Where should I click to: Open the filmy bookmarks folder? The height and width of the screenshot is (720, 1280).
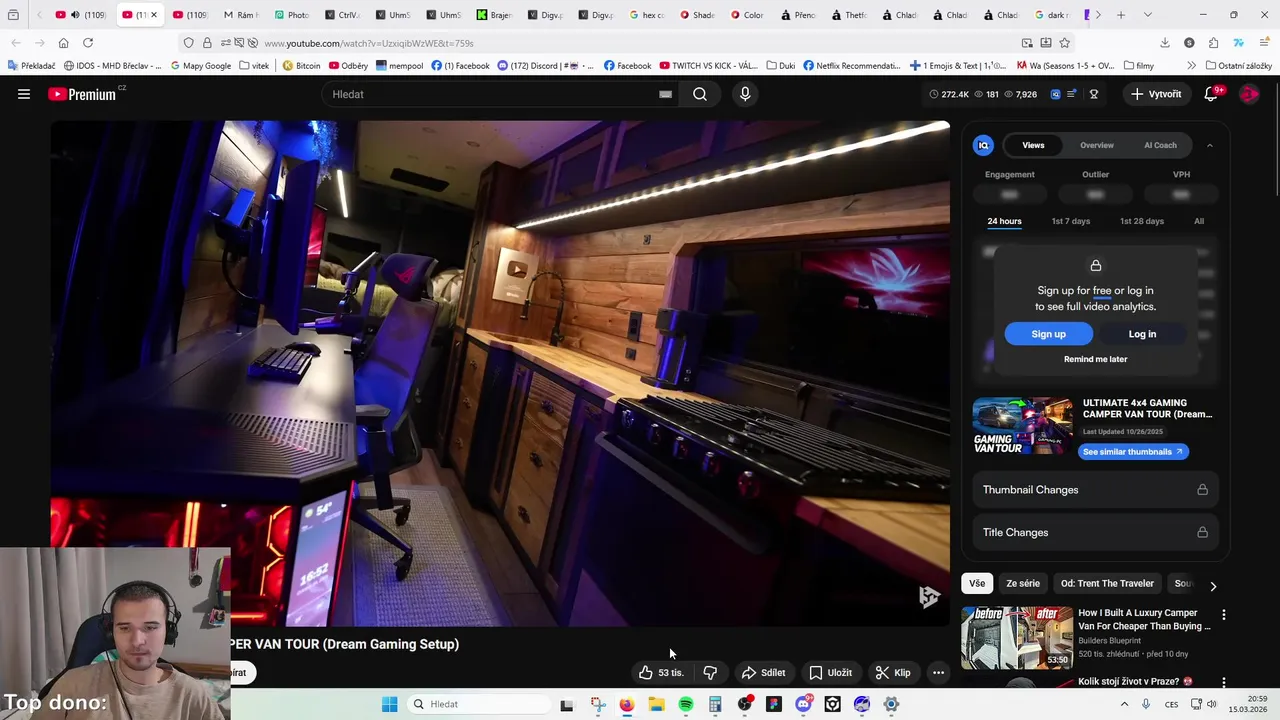1139,66
